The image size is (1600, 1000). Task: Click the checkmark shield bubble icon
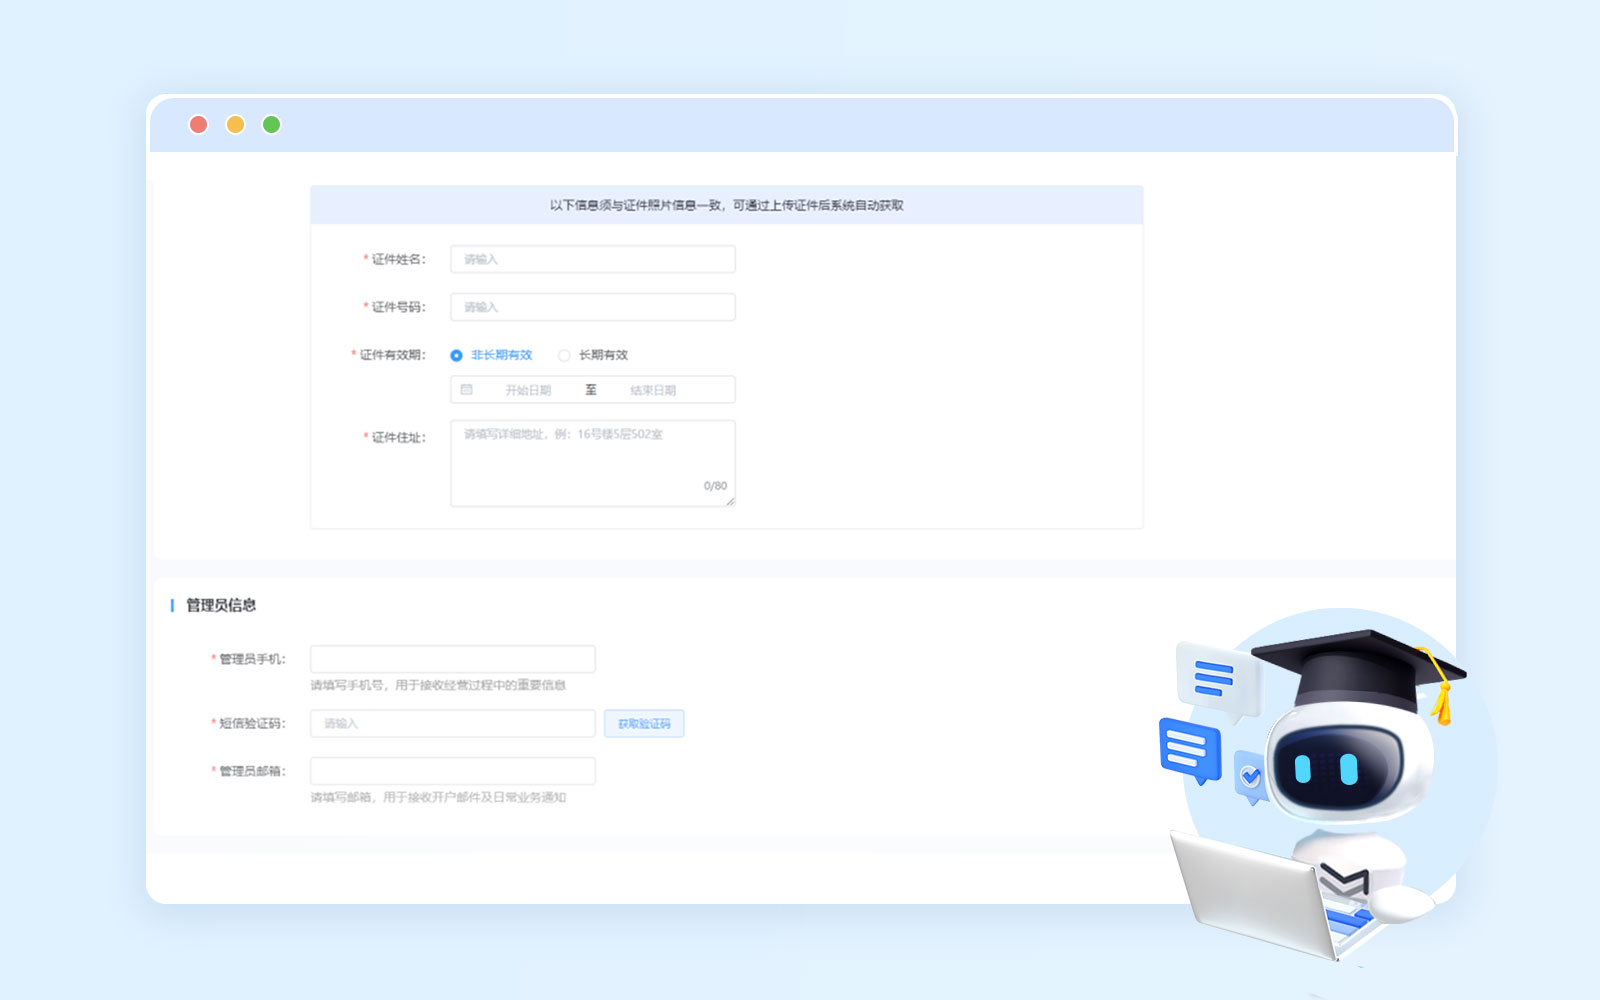click(x=1250, y=777)
